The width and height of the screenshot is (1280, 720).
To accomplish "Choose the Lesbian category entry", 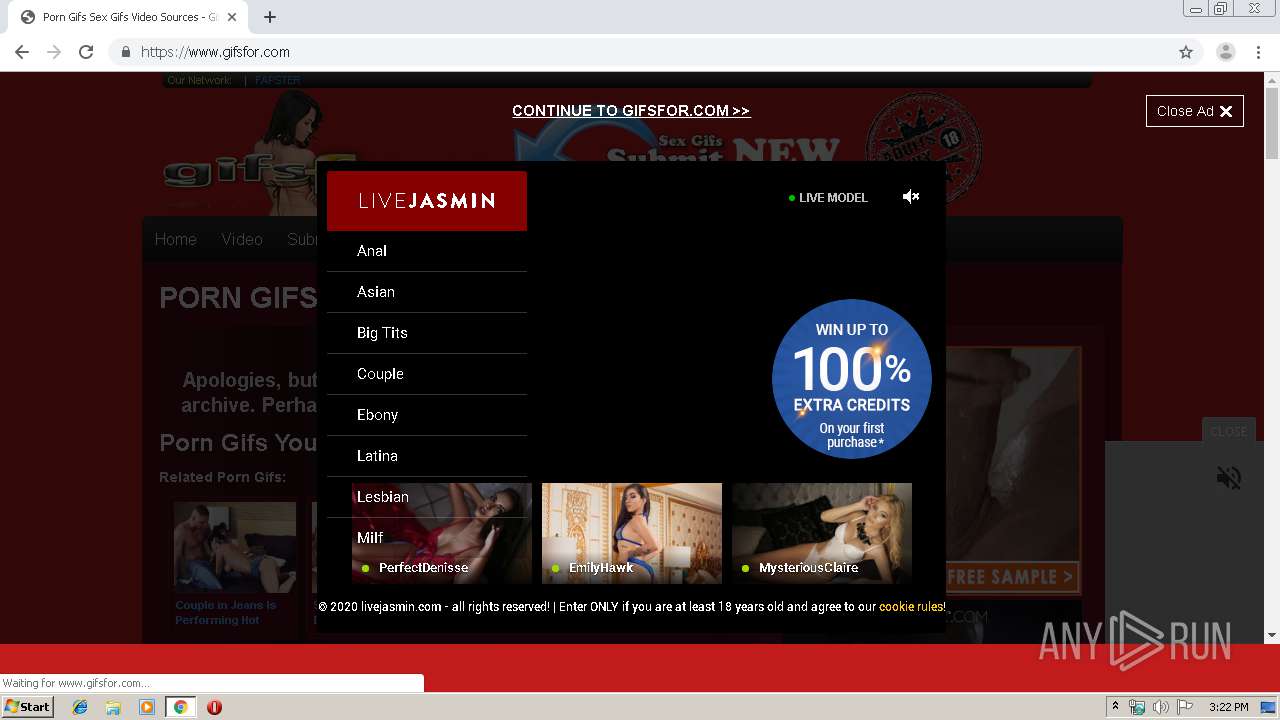I will pyautogui.click(x=427, y=497).
